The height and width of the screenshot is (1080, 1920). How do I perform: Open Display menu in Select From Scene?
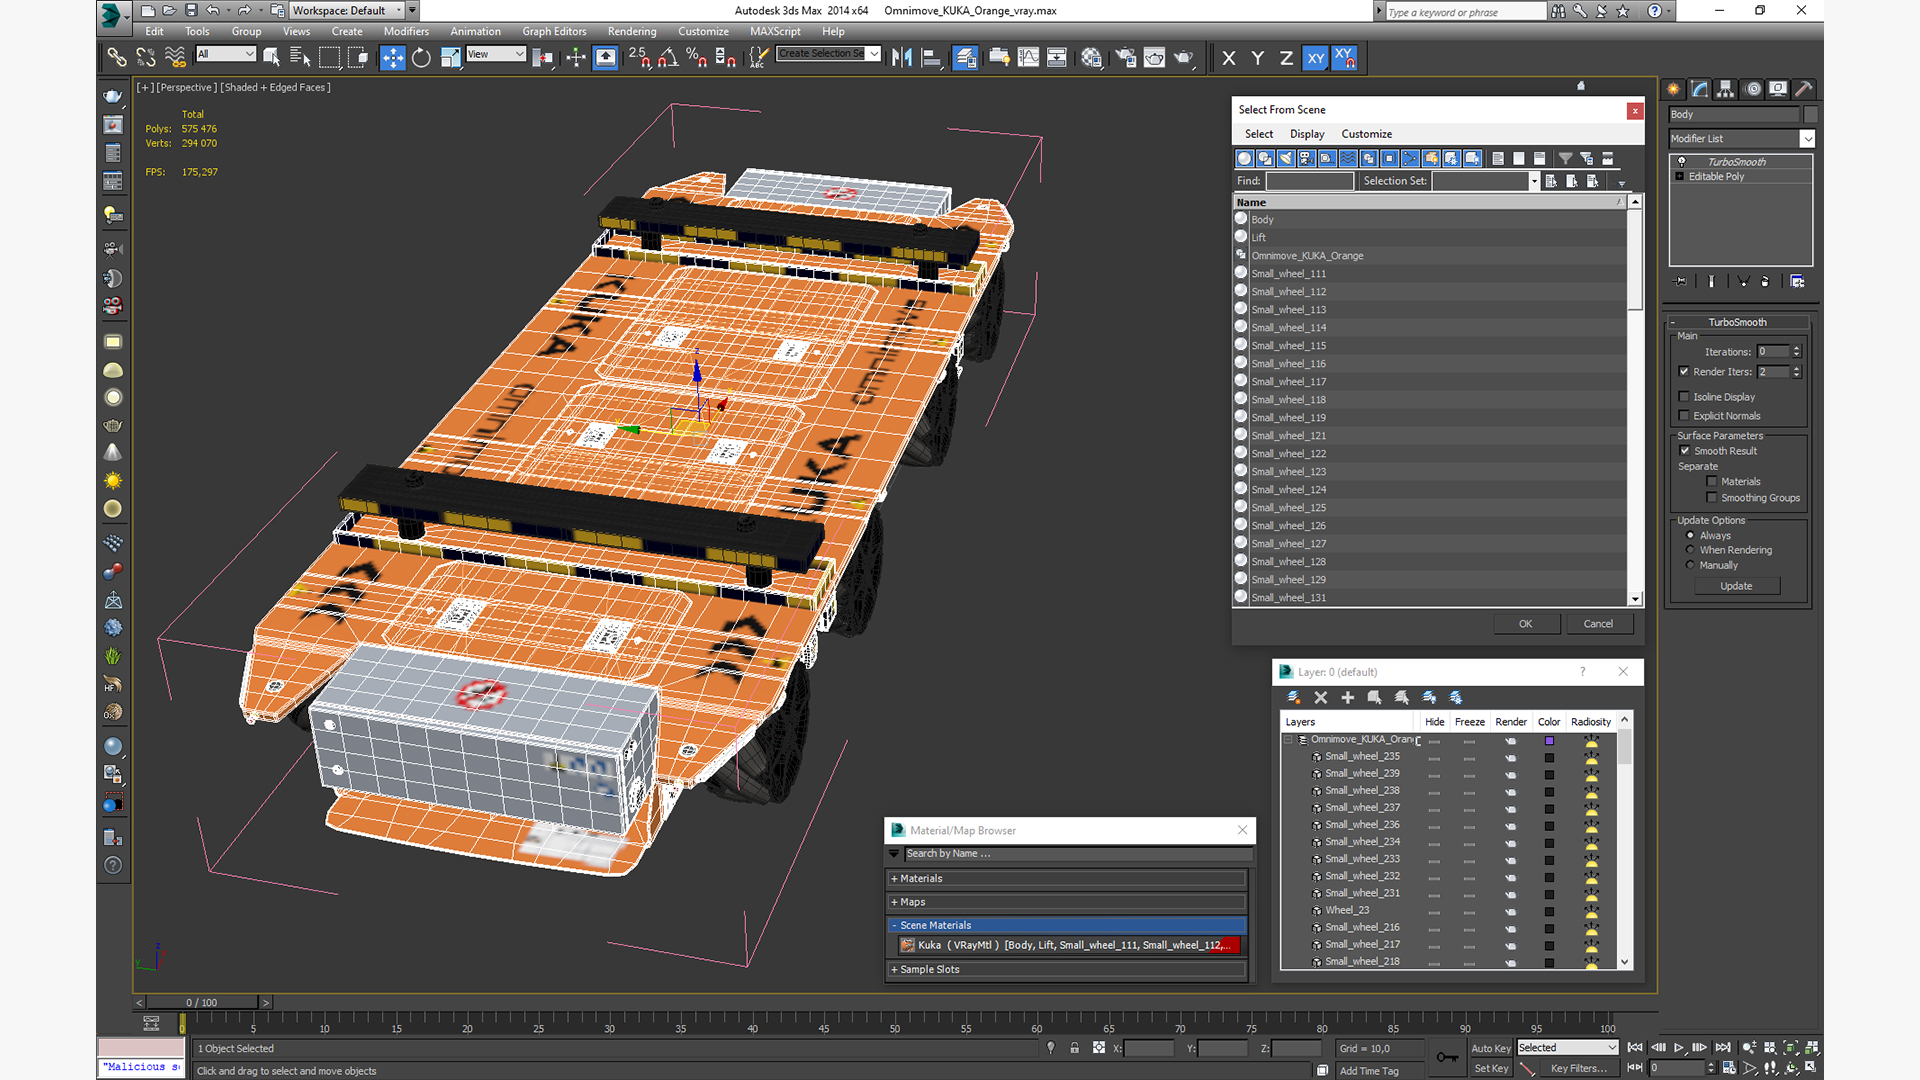pyautogui.click(x=1306, y=134)
